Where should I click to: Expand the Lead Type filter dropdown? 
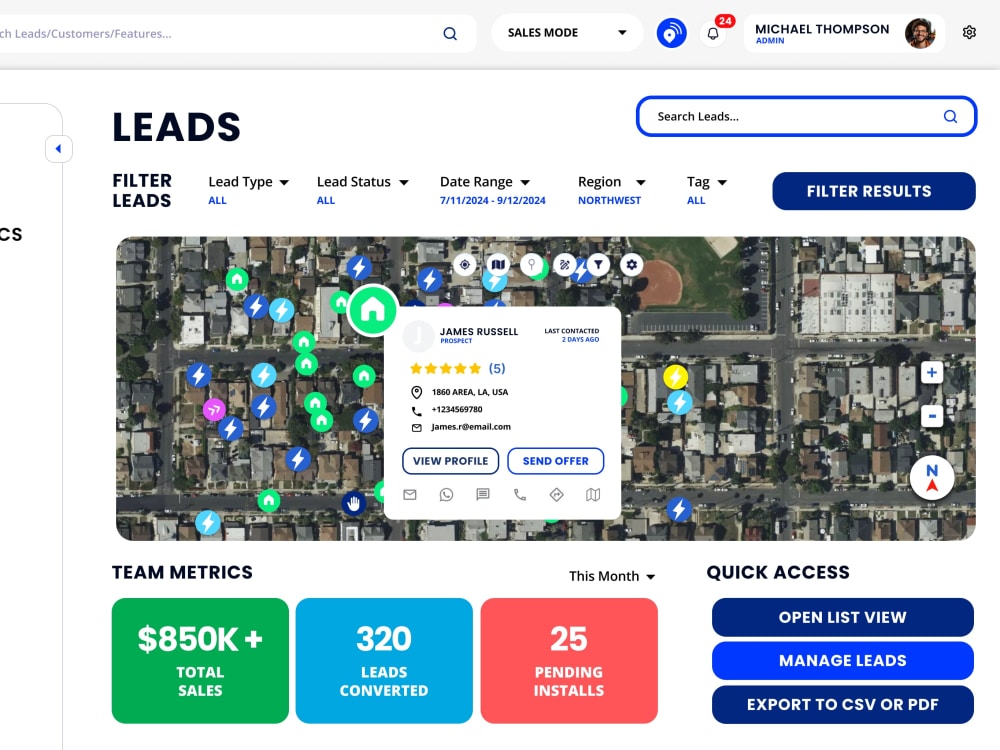point(247,182)
